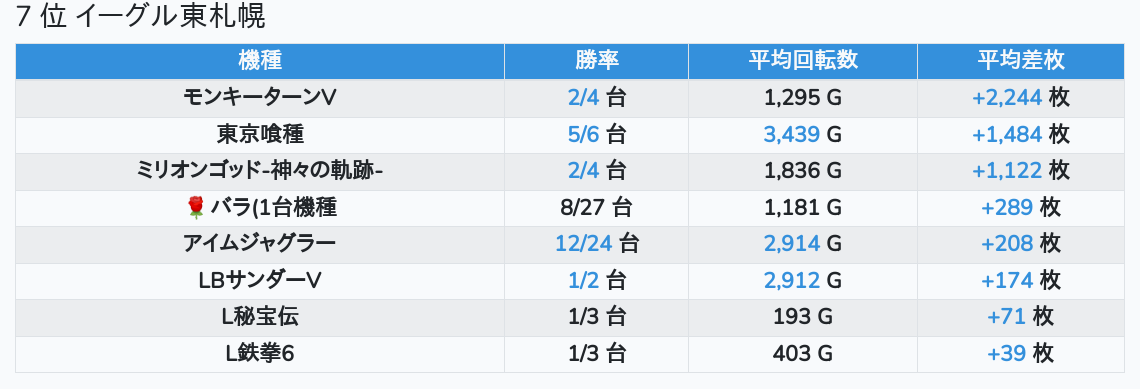Click +1,484 average difference for 東京喰種

point(1007,135)
